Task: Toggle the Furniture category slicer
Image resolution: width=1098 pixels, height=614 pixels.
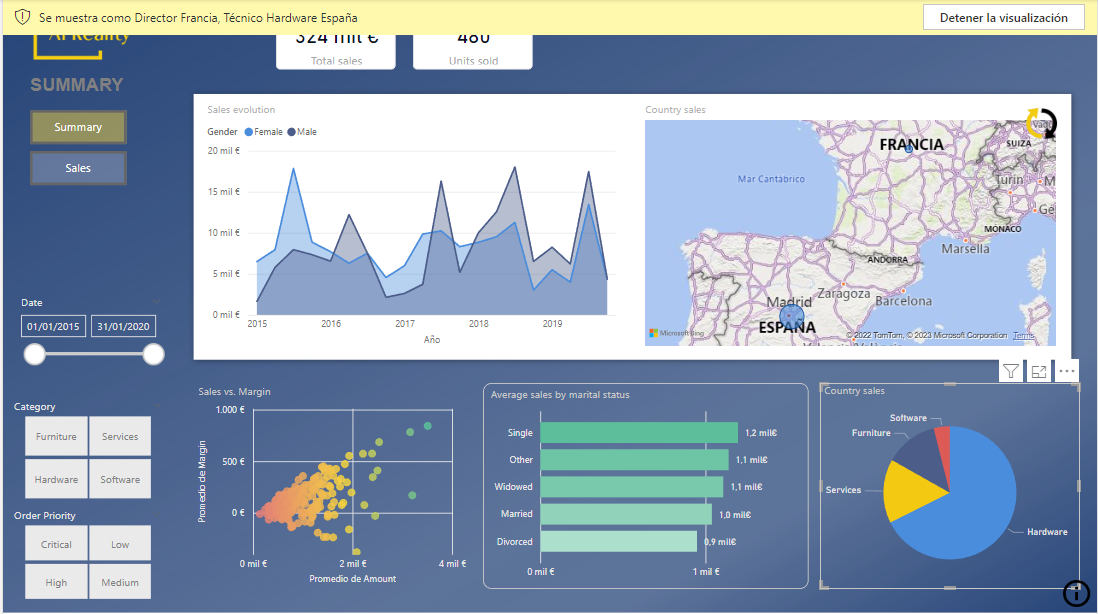Action: pos(56,437)
